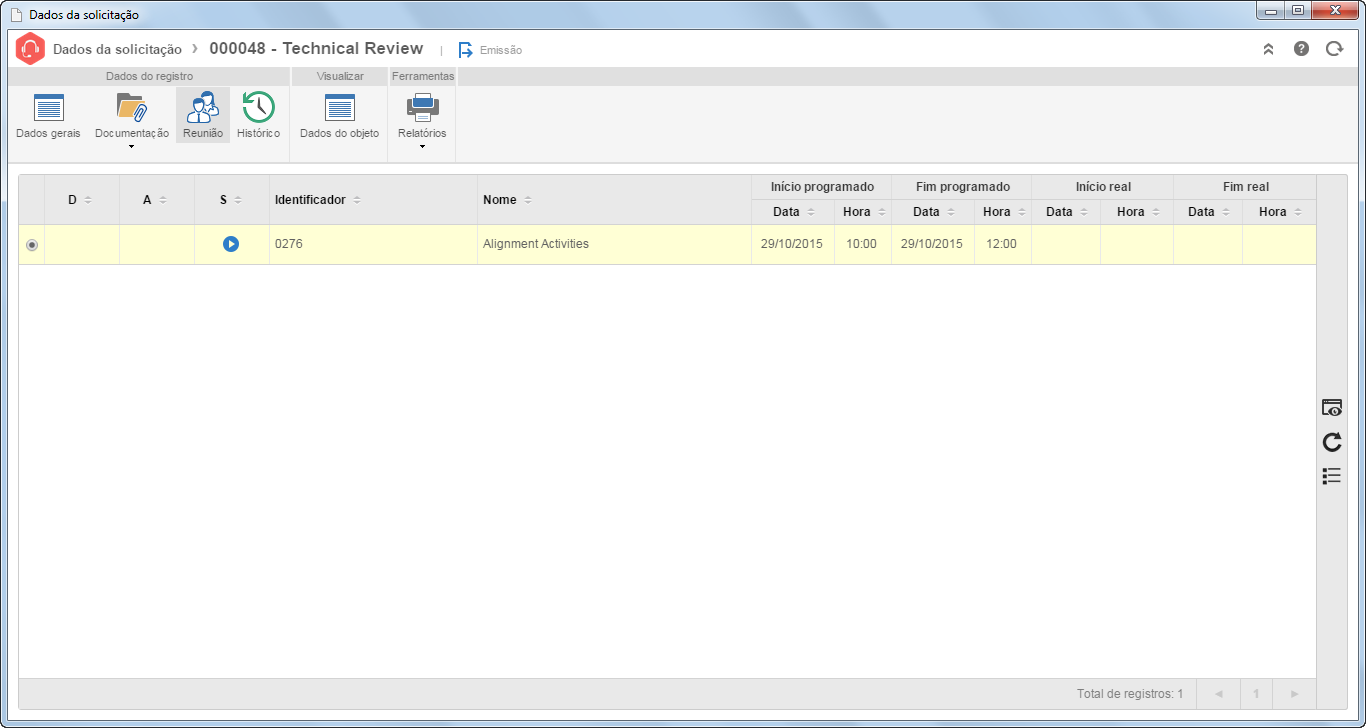Go to next page in pagination
This screenshot has height=728, width=1366.
point(1294,693)
